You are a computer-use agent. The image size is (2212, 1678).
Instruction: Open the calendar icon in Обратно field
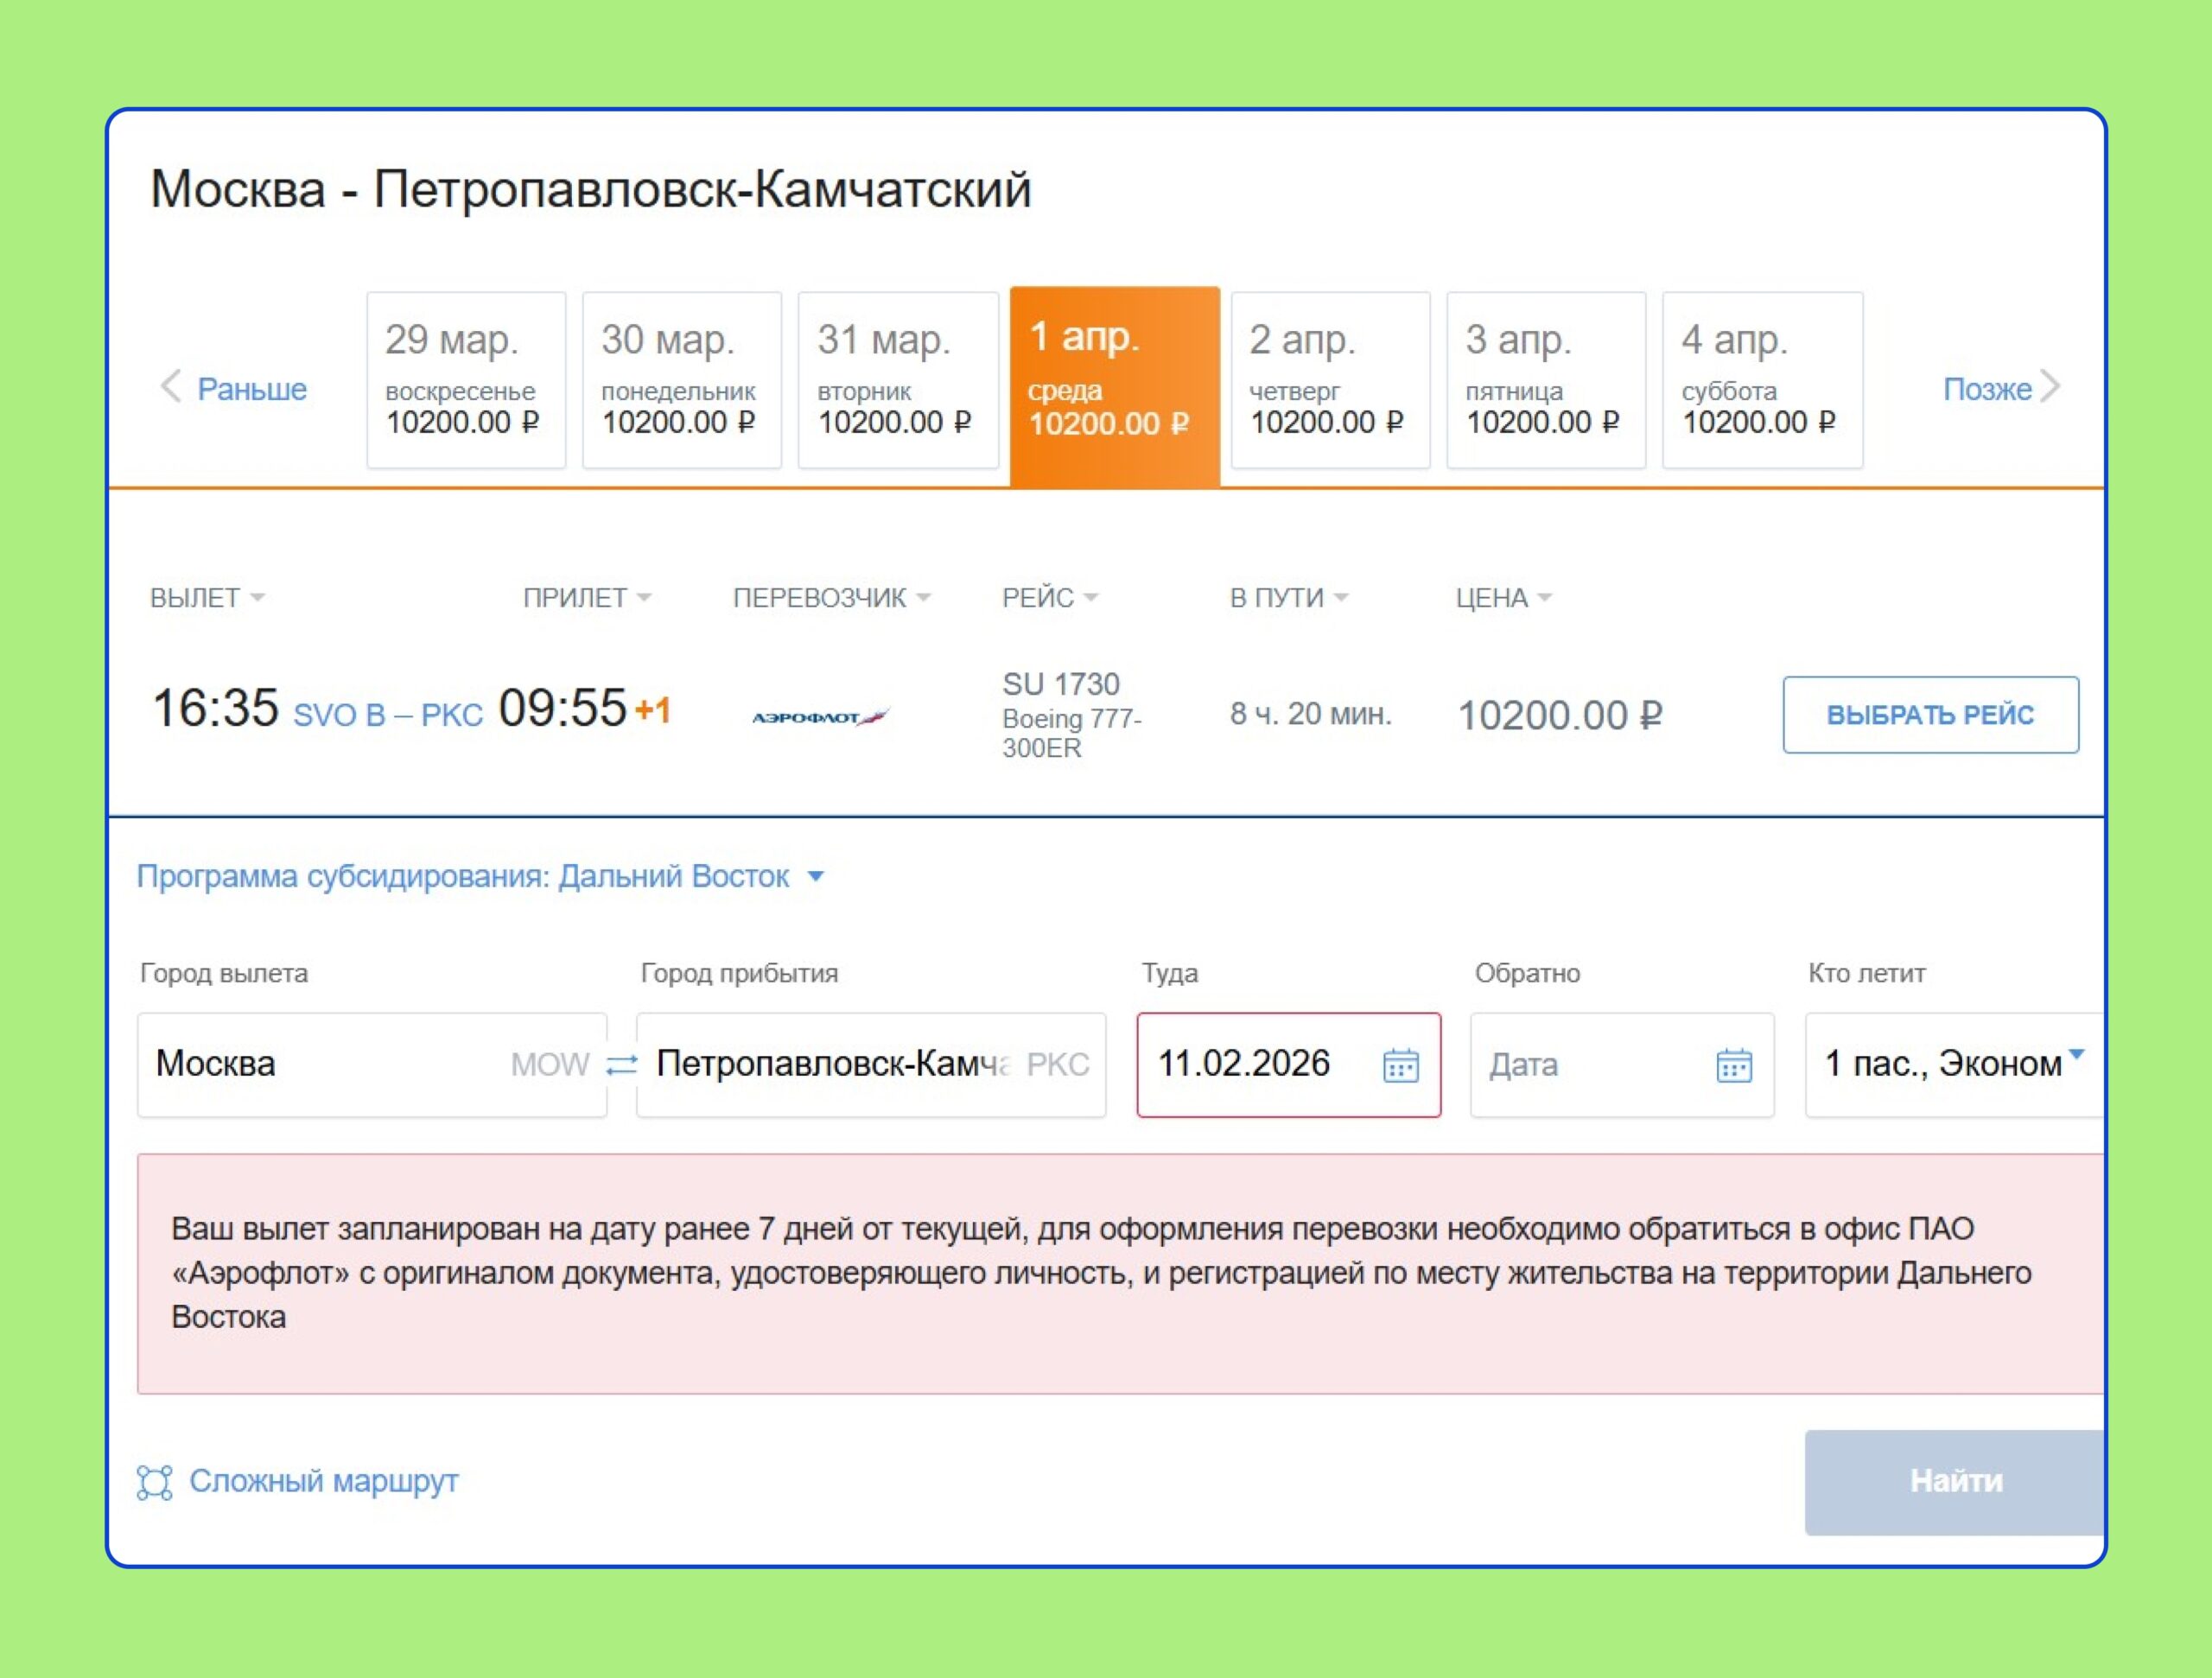(x=1733, y=1065)
